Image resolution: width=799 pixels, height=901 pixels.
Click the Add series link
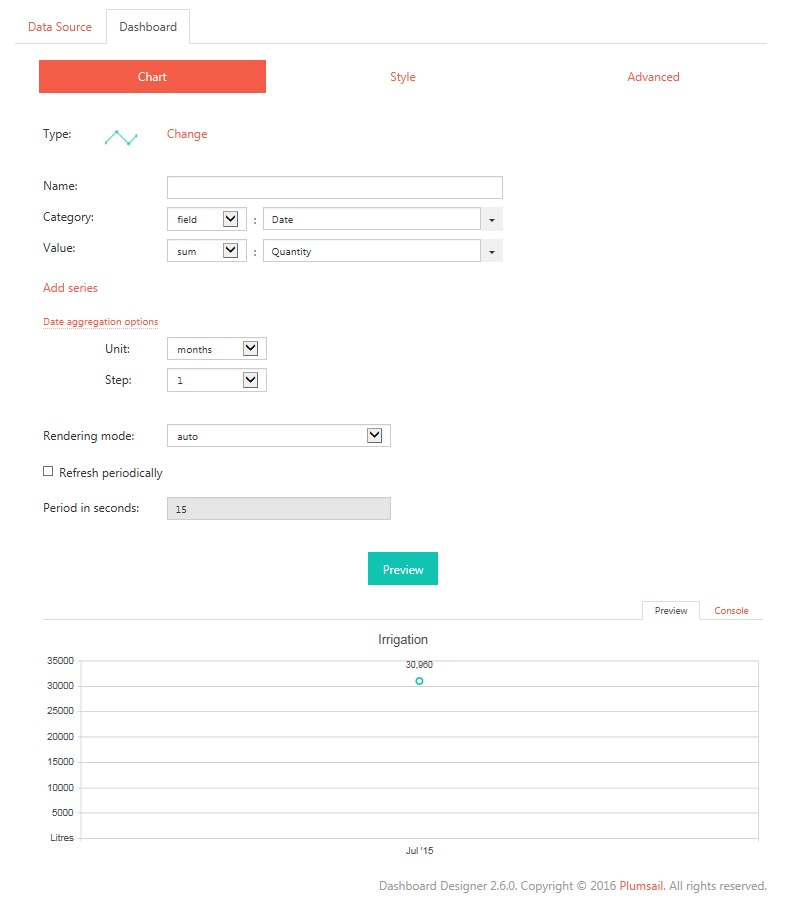click(x=70, y=288)
